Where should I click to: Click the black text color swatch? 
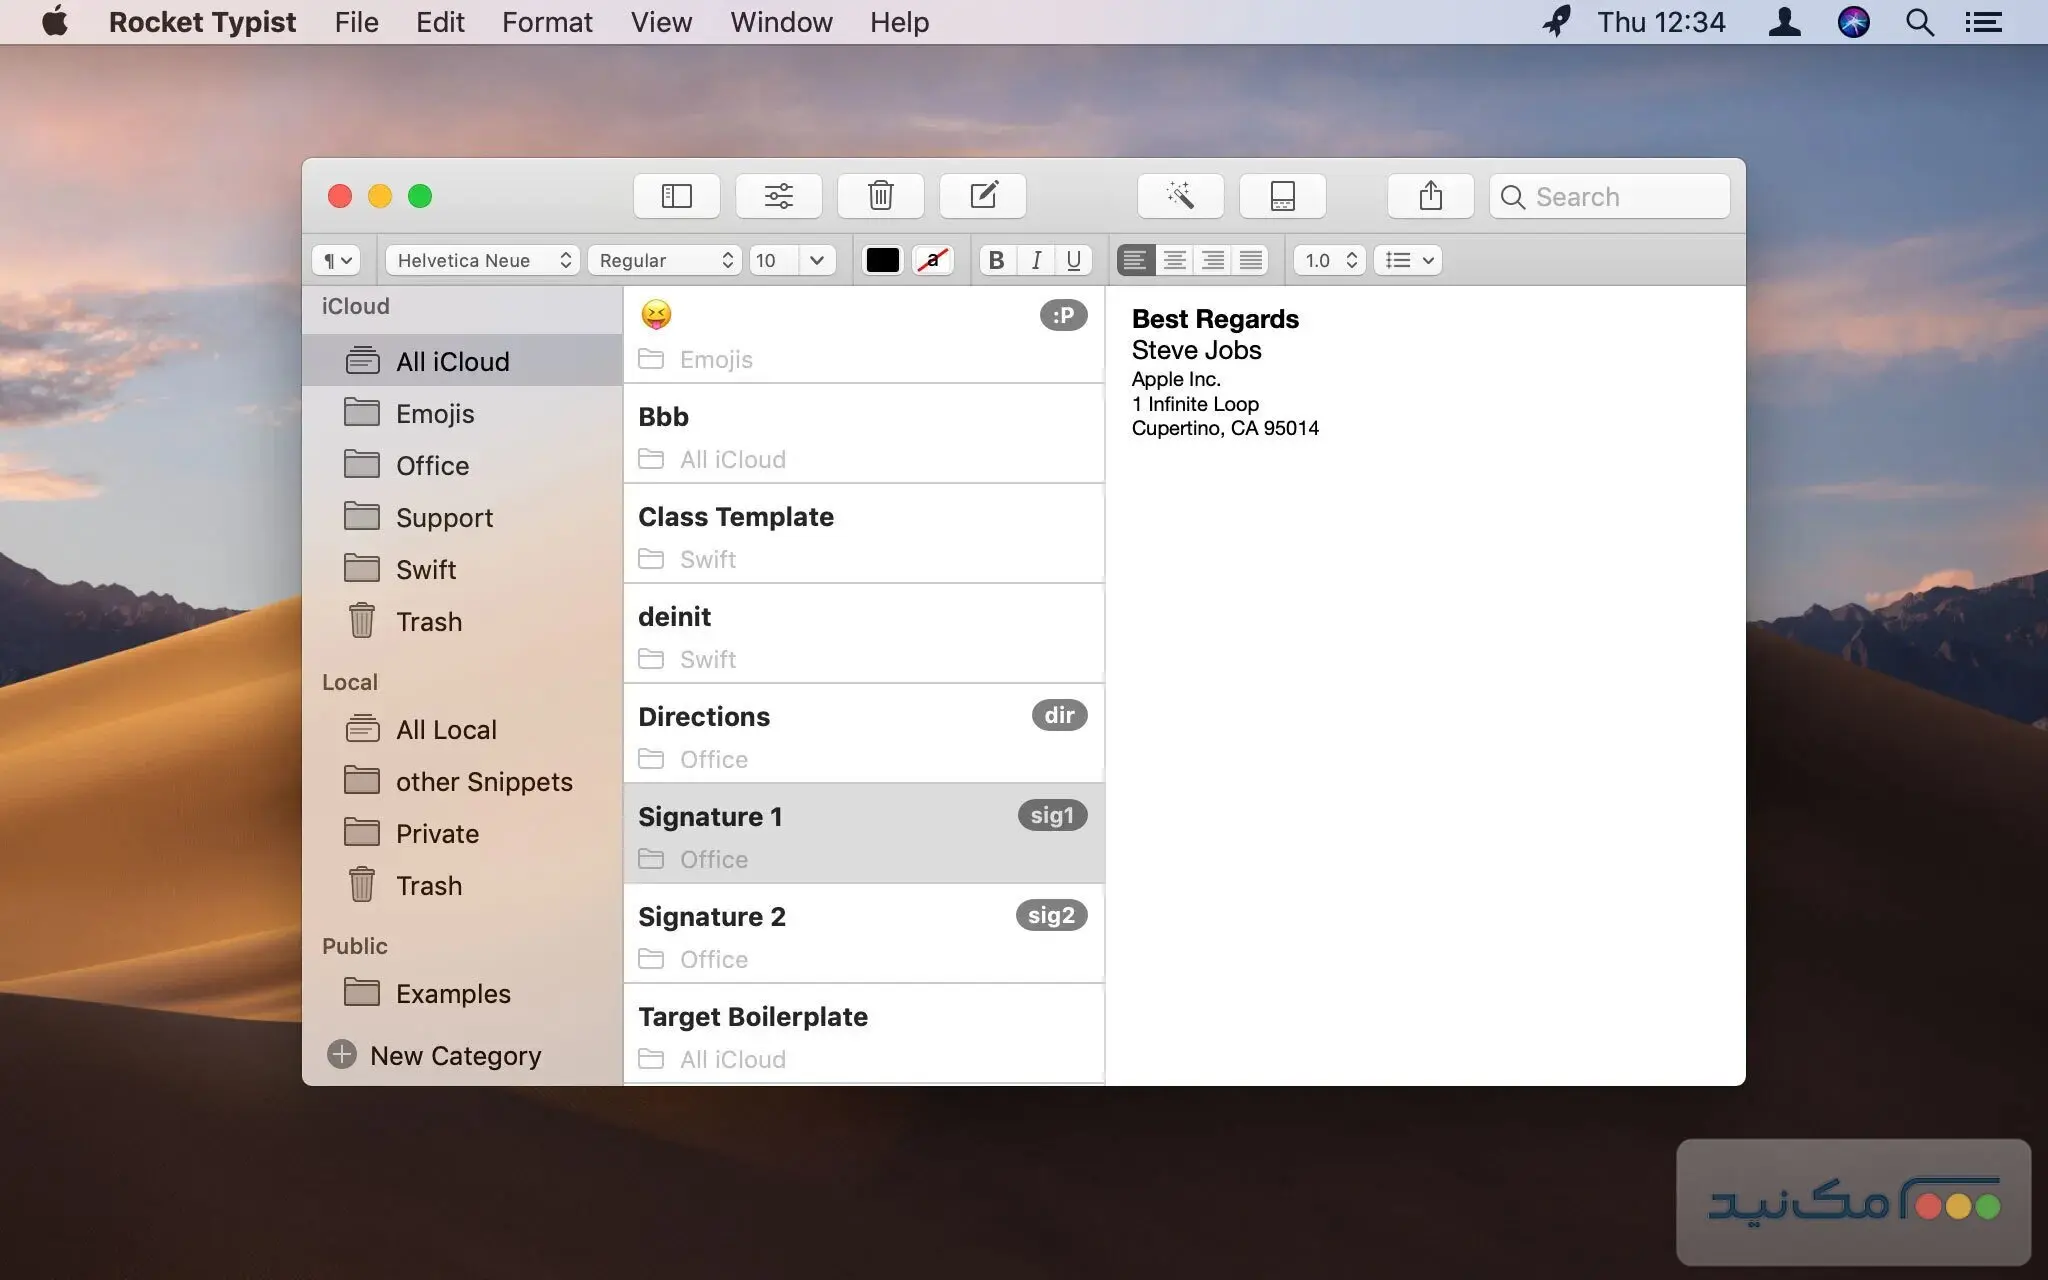tap(882, 260)
